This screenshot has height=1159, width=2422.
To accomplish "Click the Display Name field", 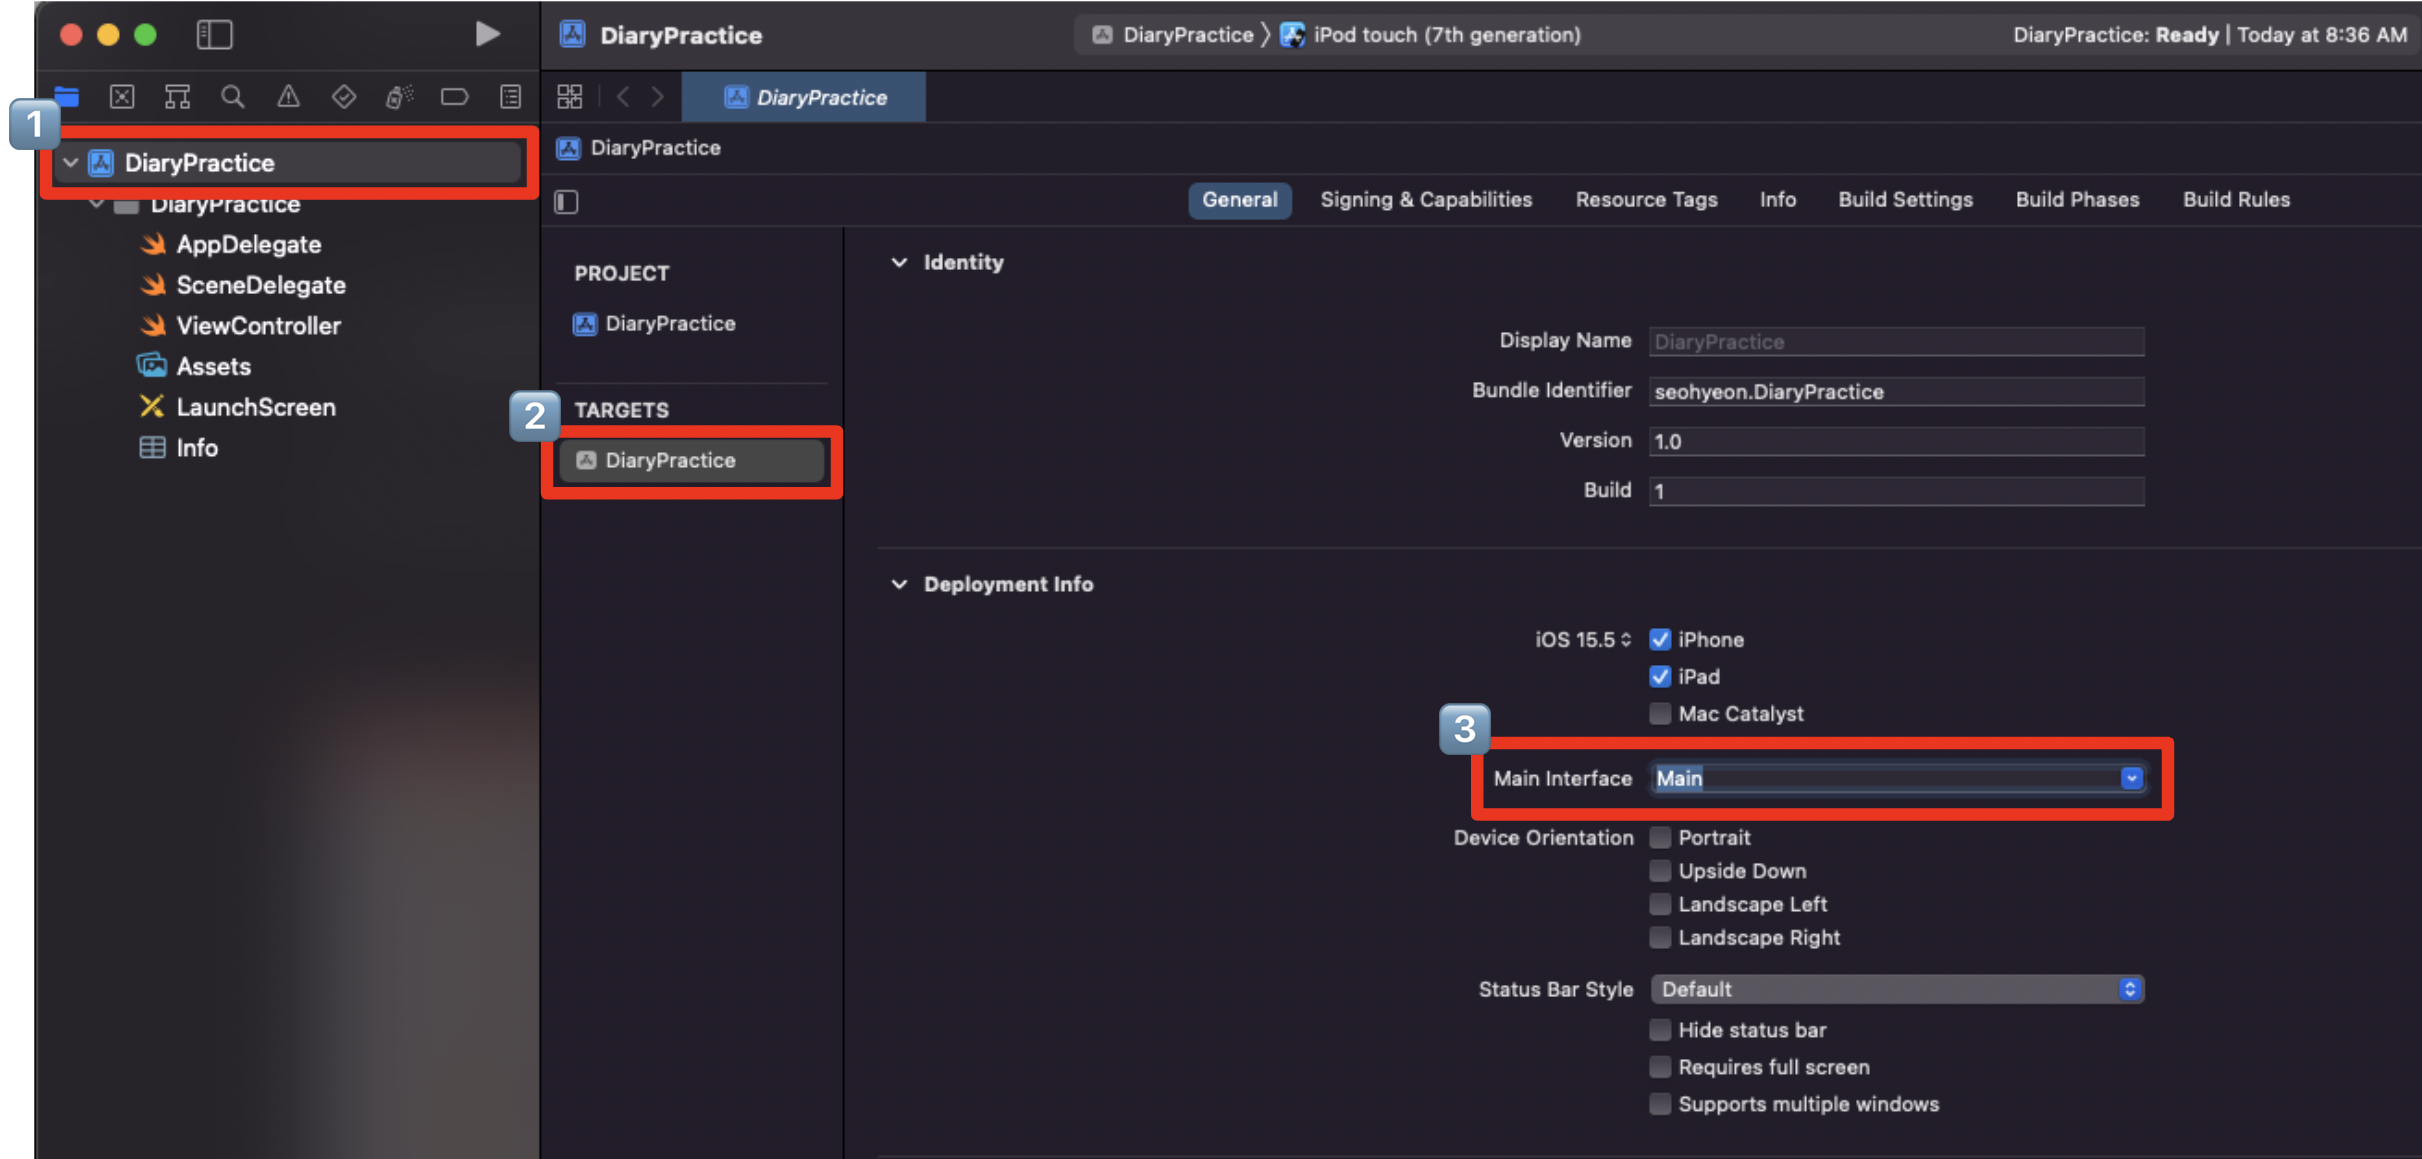I will (1896, 341).
